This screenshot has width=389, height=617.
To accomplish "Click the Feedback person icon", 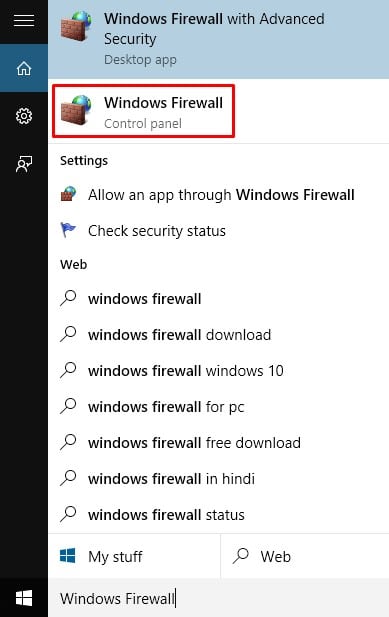I will click(x=24, y=164).
